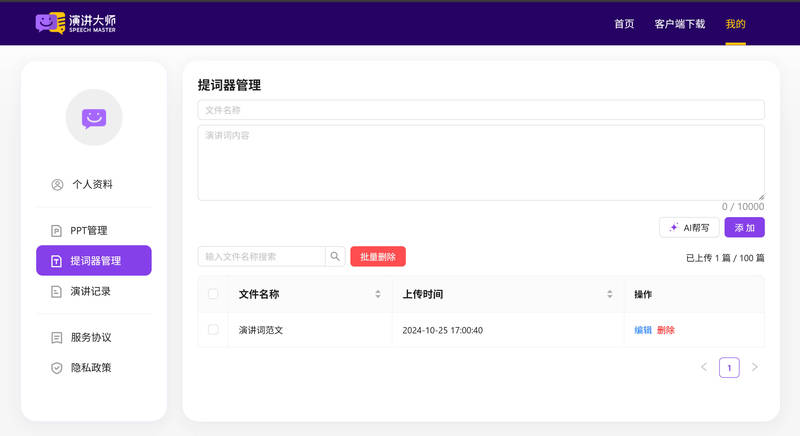The height and width of the screenshot is (436, 800).
Task: Sort by 上传时间 column arrows
Action: [610, 294]
